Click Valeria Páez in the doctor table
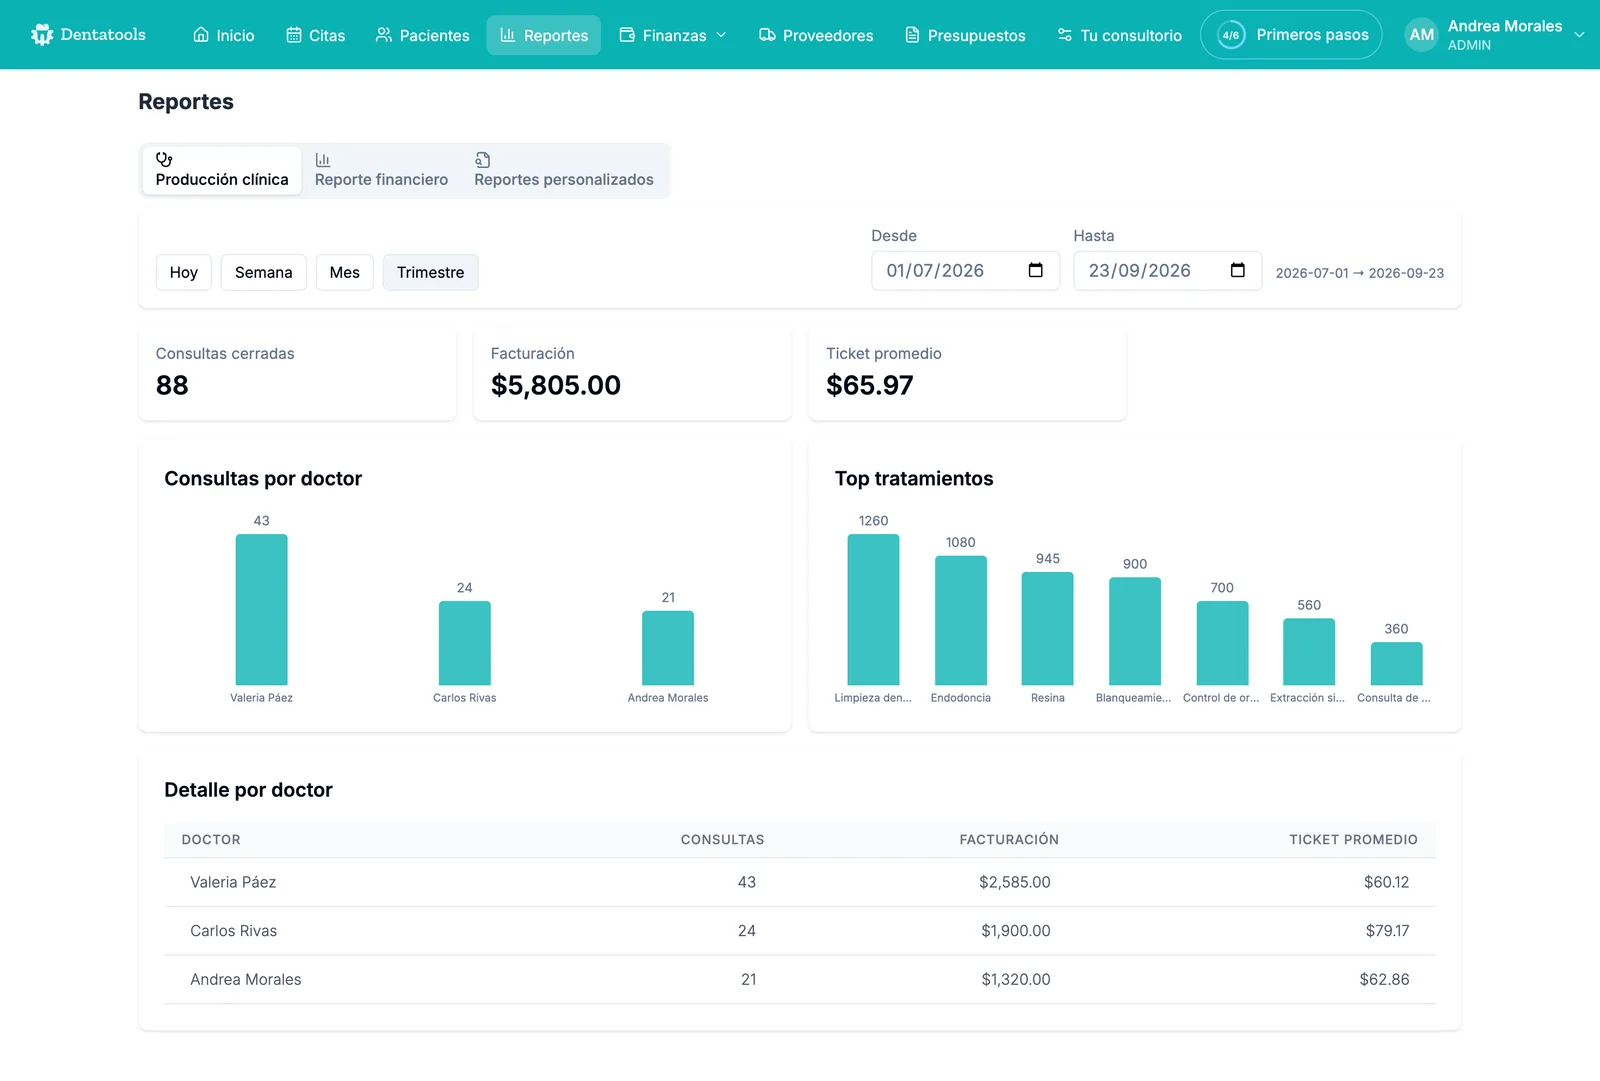 coord(233,882)
